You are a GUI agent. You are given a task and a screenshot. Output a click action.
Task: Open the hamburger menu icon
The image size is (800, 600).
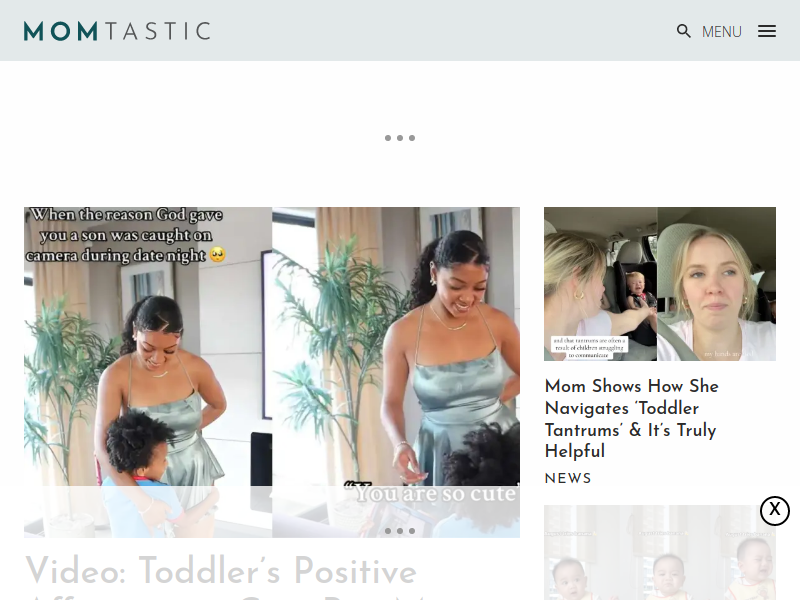(766, 31)
